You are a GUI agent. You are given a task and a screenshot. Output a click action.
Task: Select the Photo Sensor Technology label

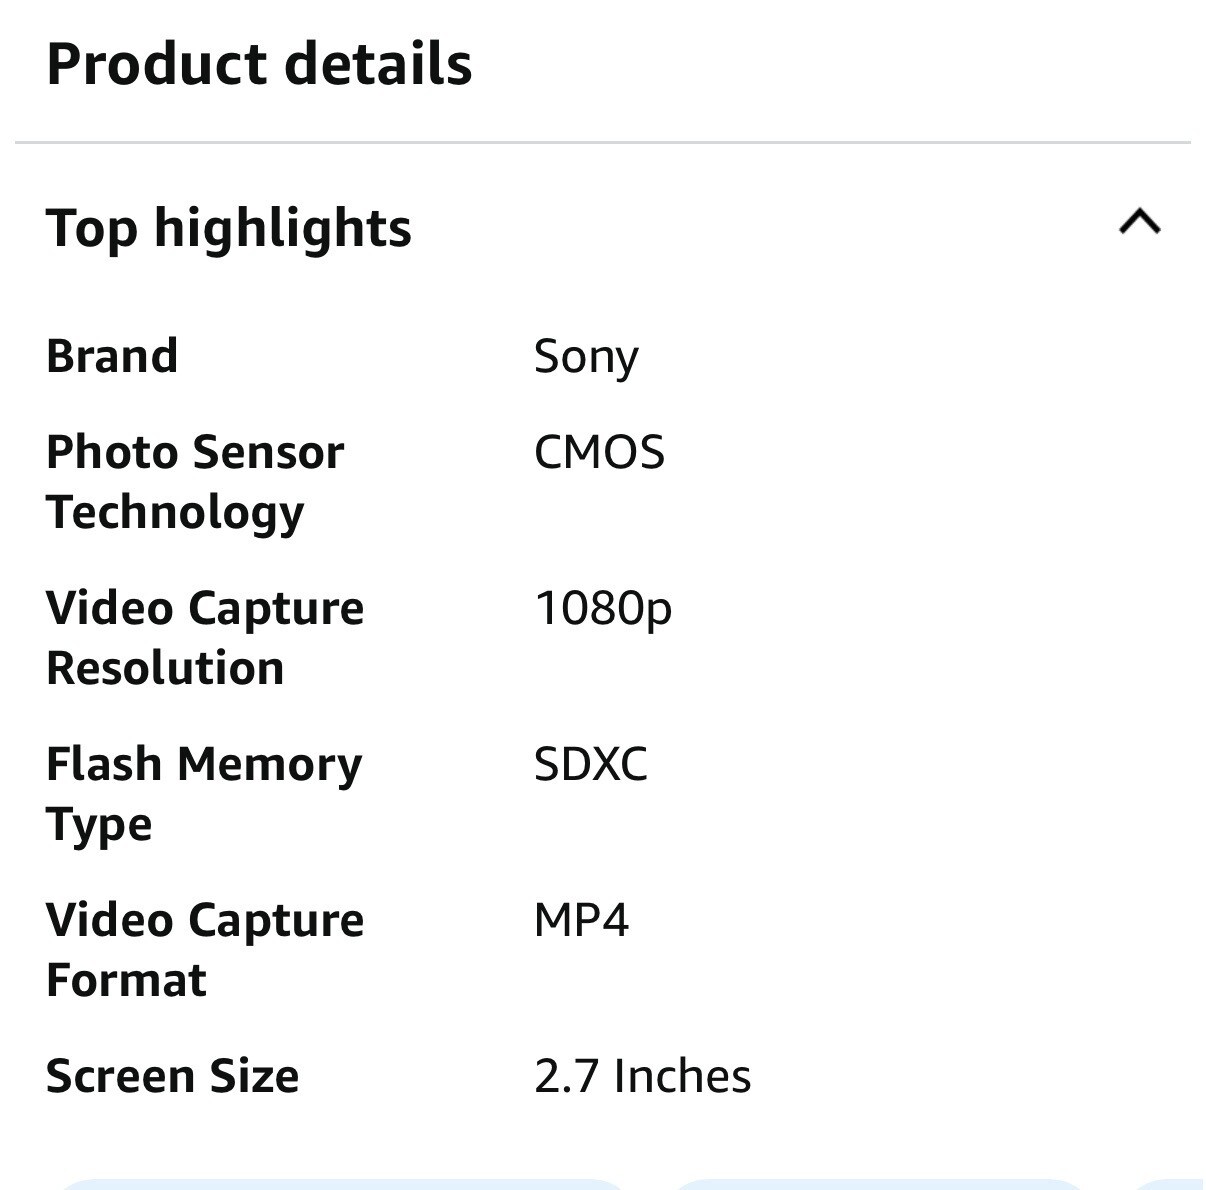pos(195,481)
